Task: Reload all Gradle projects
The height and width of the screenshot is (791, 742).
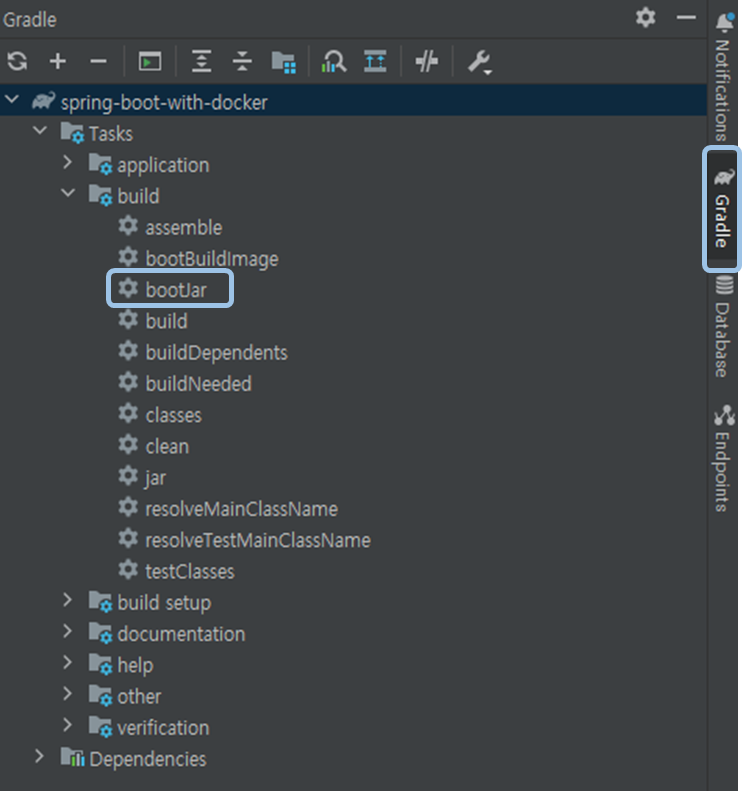Action: 18,62
